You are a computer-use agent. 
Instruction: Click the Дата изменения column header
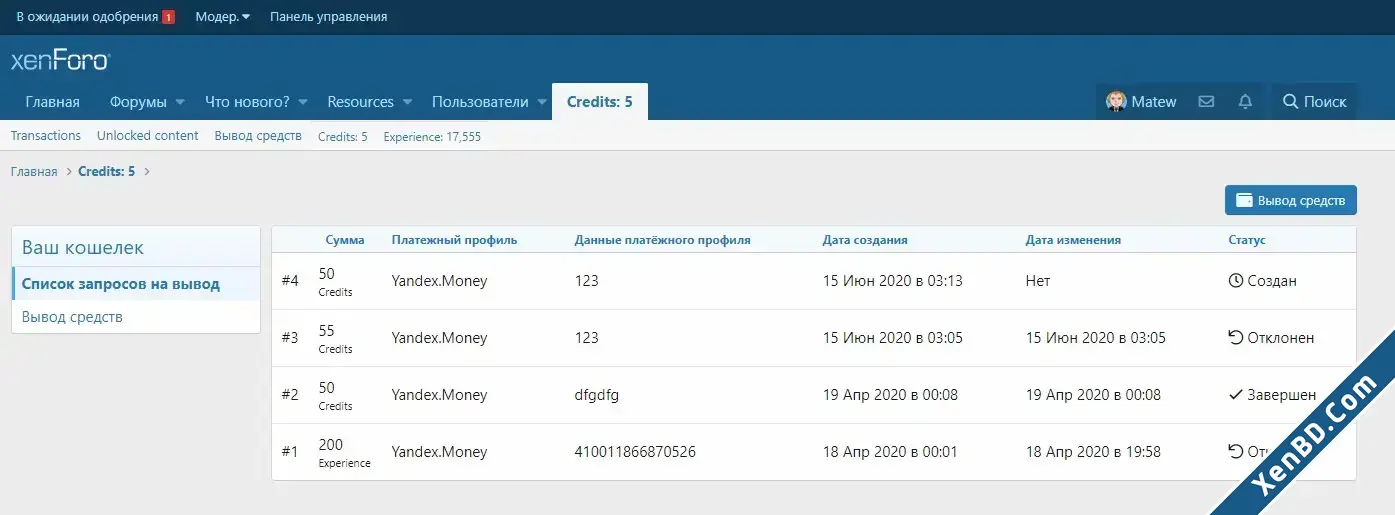[1073, 240]
